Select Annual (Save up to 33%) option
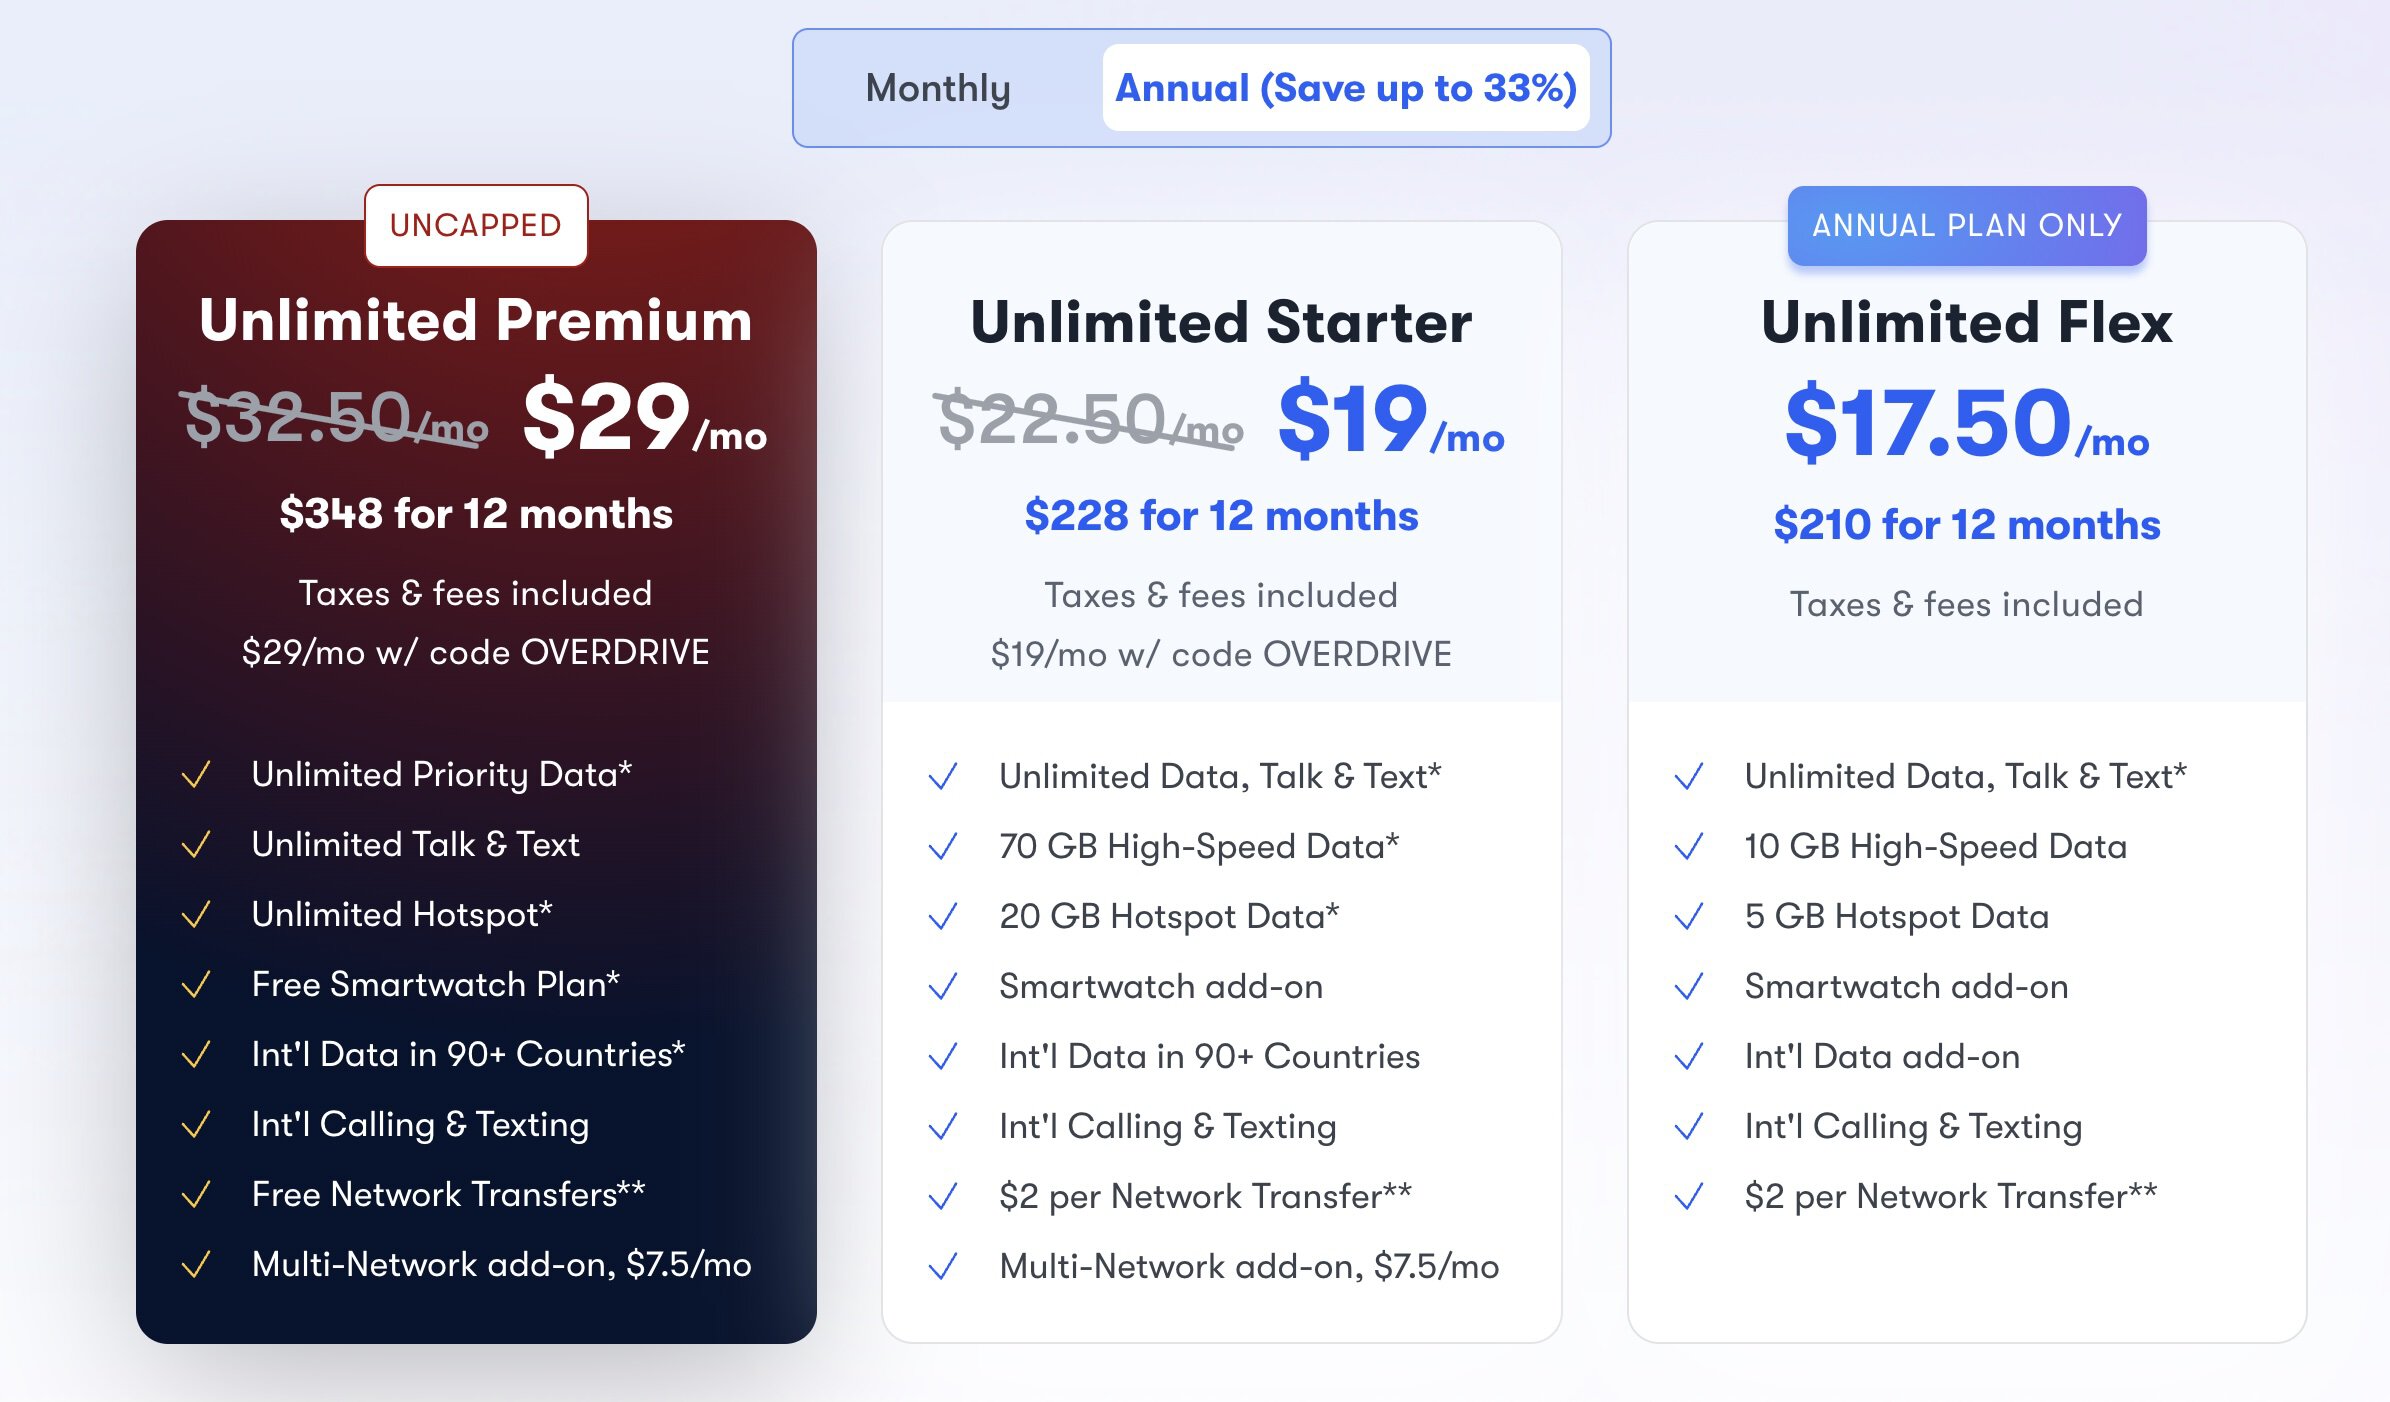This screenshot has height=1402, width=2390. pyautogui.click(x=1345, y=88)
